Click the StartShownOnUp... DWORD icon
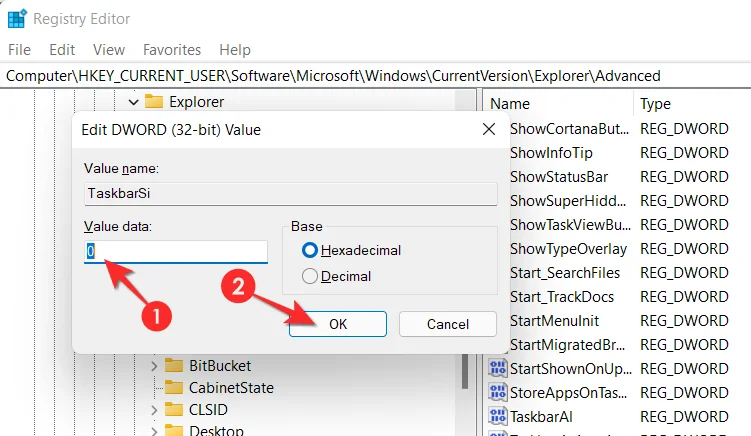The image size is (751, 436). pyautogui.click(x=498, y=368)
